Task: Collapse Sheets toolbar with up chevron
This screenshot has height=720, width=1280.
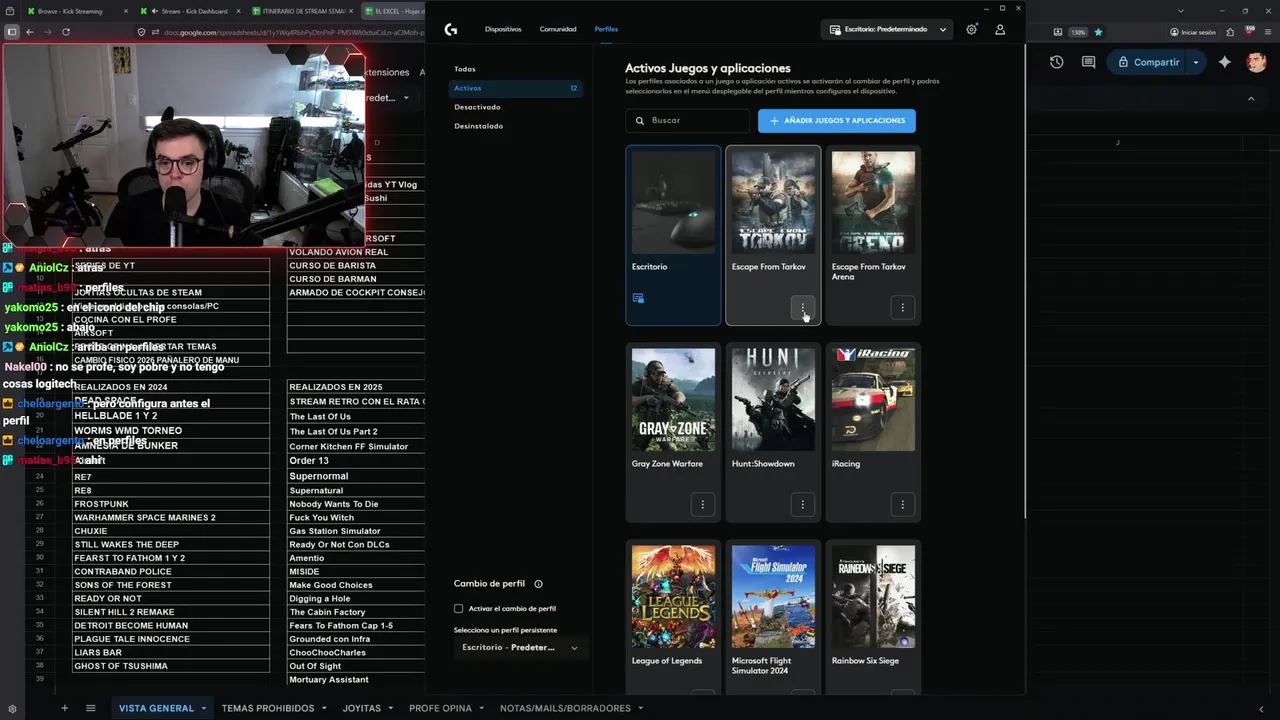Action: tap(1251, 99)
